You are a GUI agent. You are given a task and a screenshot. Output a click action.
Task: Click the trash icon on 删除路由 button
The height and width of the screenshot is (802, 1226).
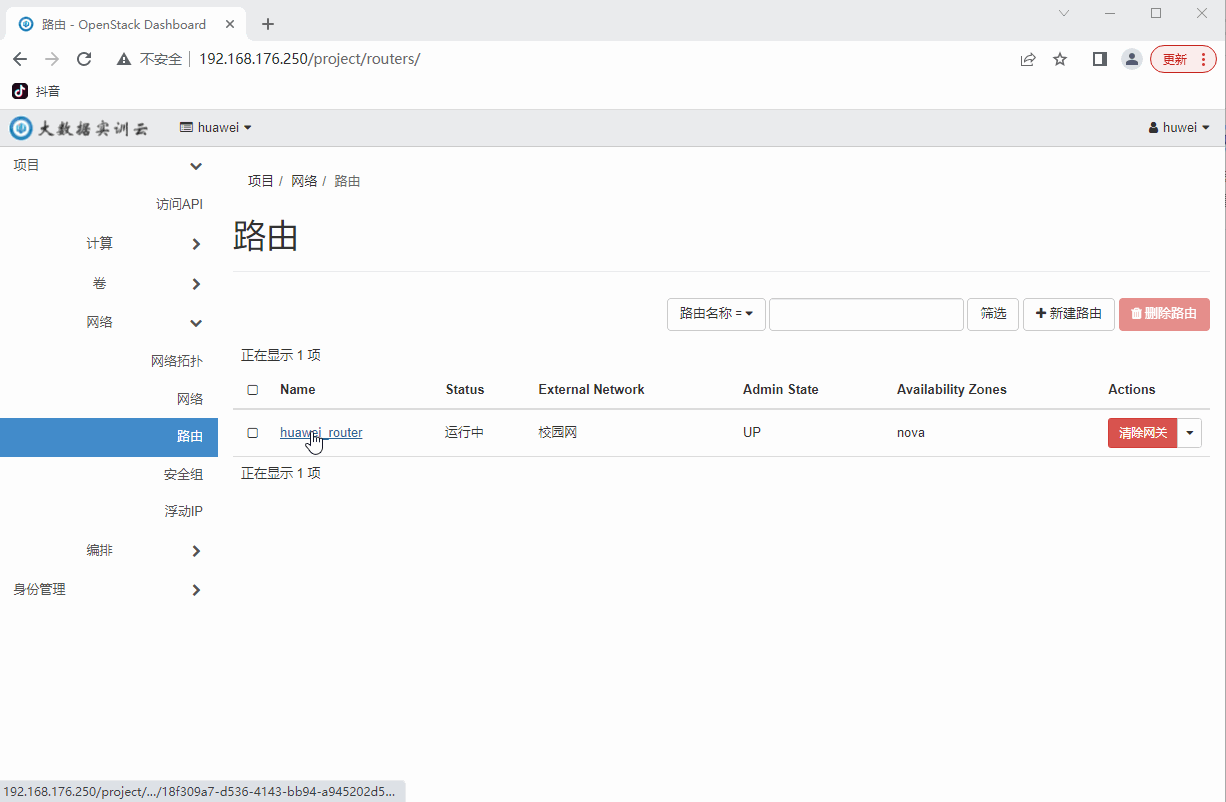point(1135,314)
